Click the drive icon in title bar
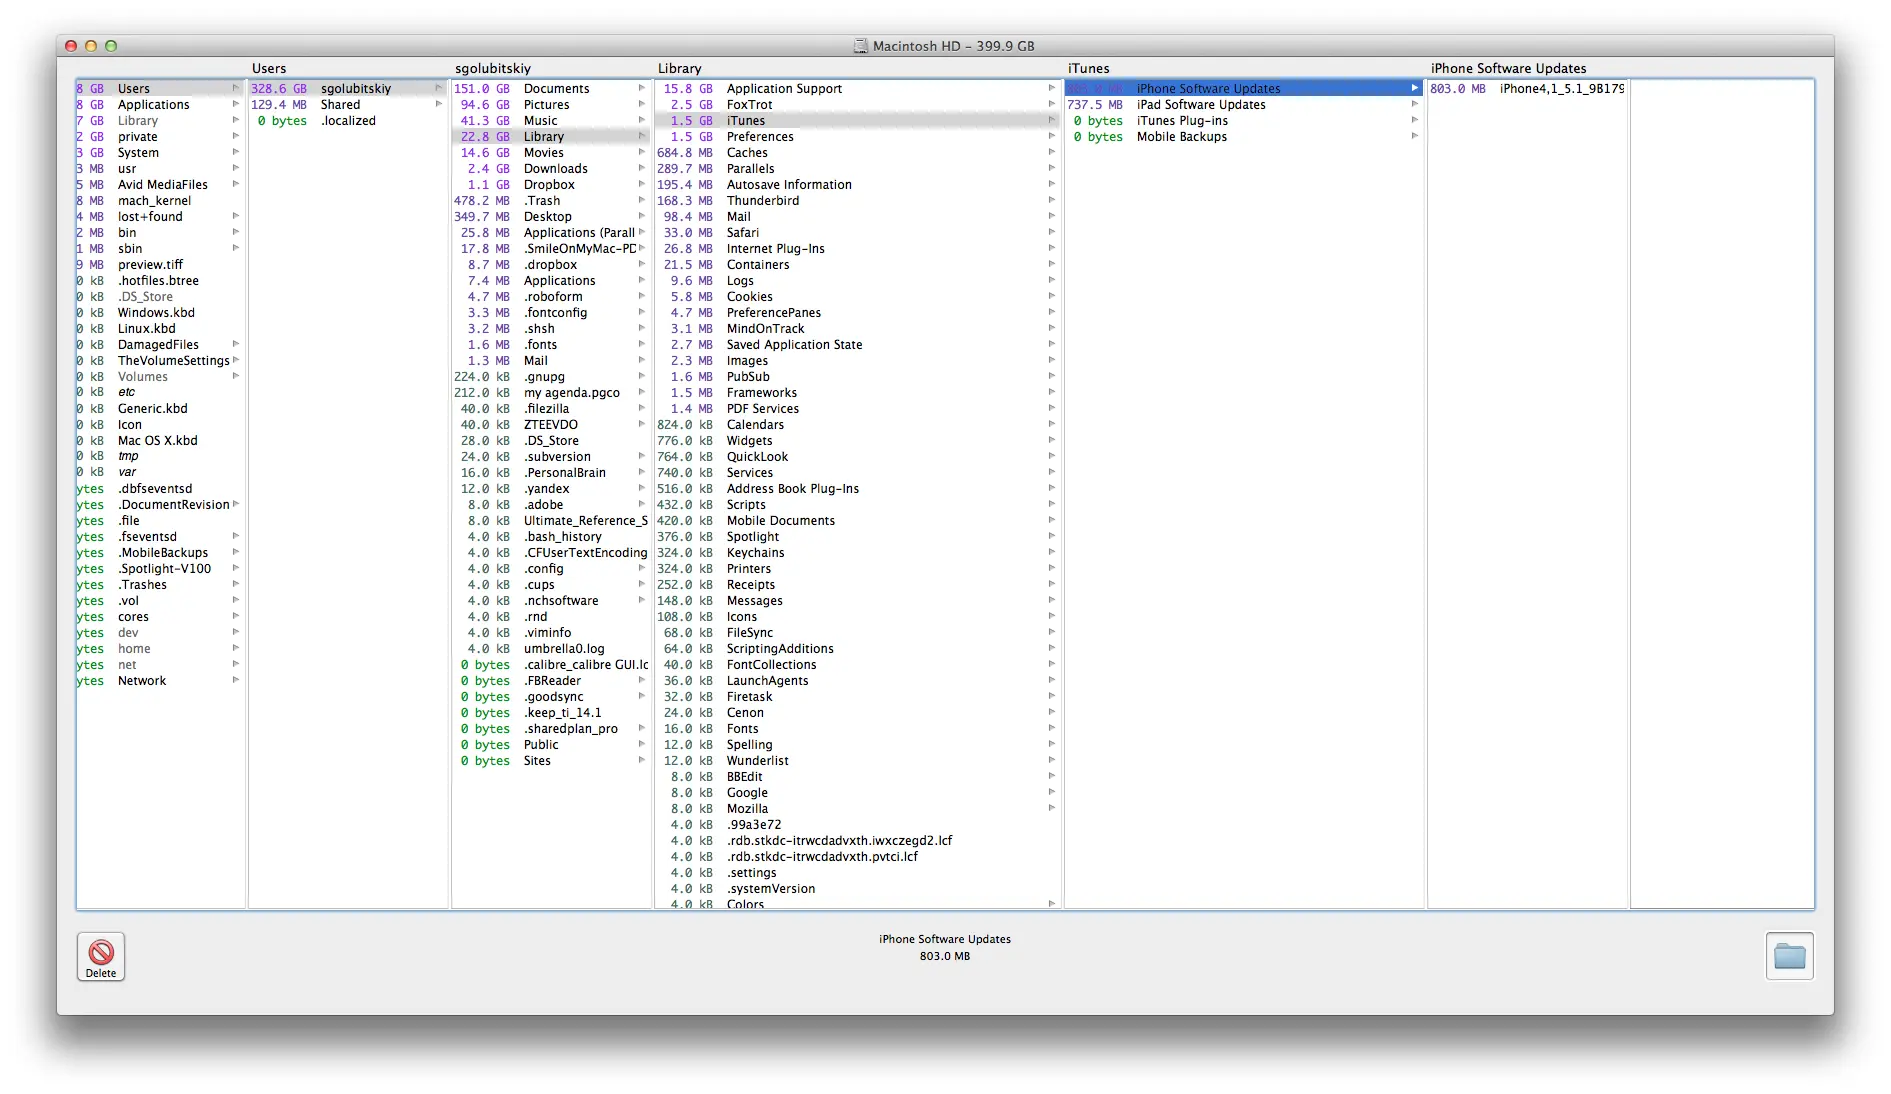The height and width of the screenshot is (1094, 1891). point(860,46)
